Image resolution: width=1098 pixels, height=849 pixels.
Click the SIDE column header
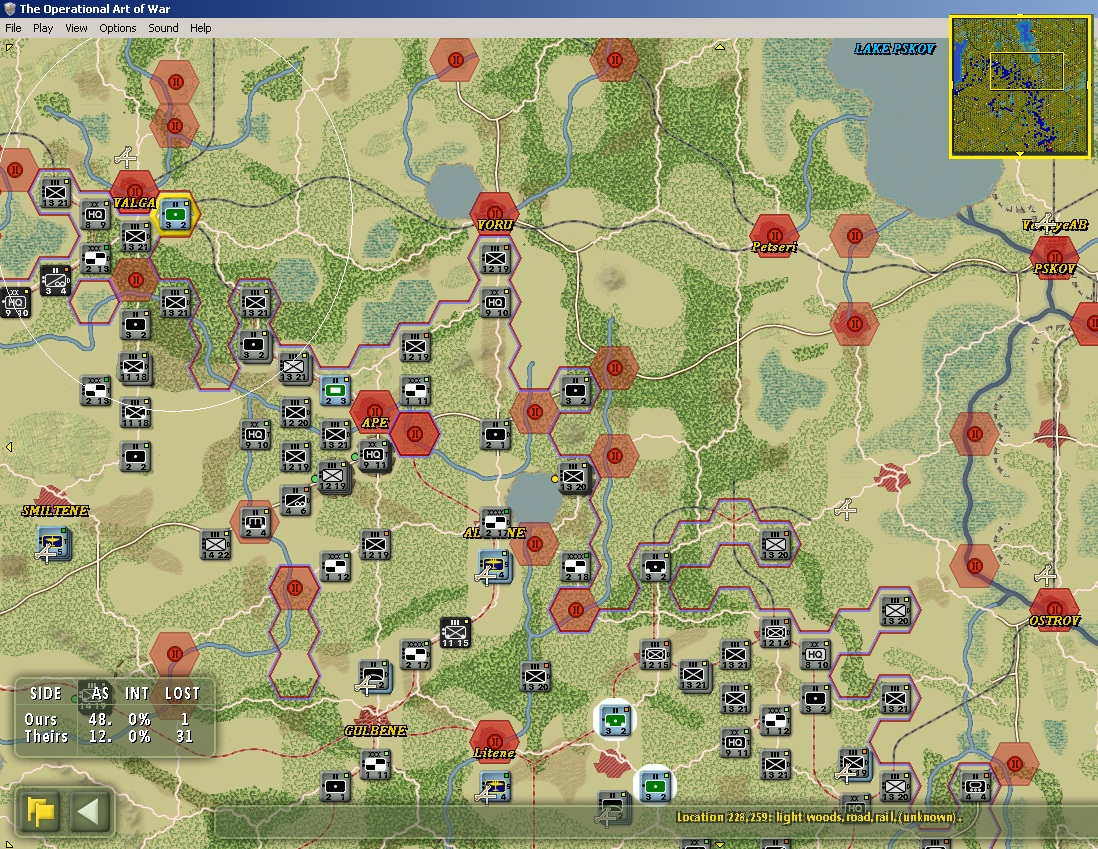tap(46, 693)
